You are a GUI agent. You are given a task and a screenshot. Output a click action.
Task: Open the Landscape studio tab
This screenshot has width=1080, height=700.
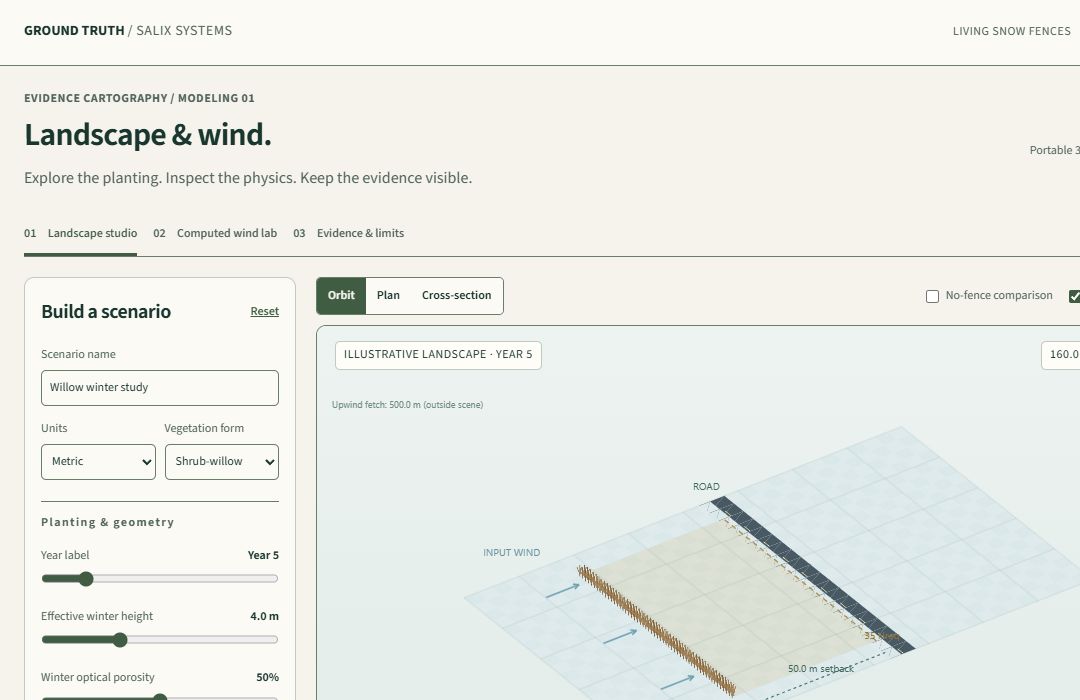click(x=81, y=234)
